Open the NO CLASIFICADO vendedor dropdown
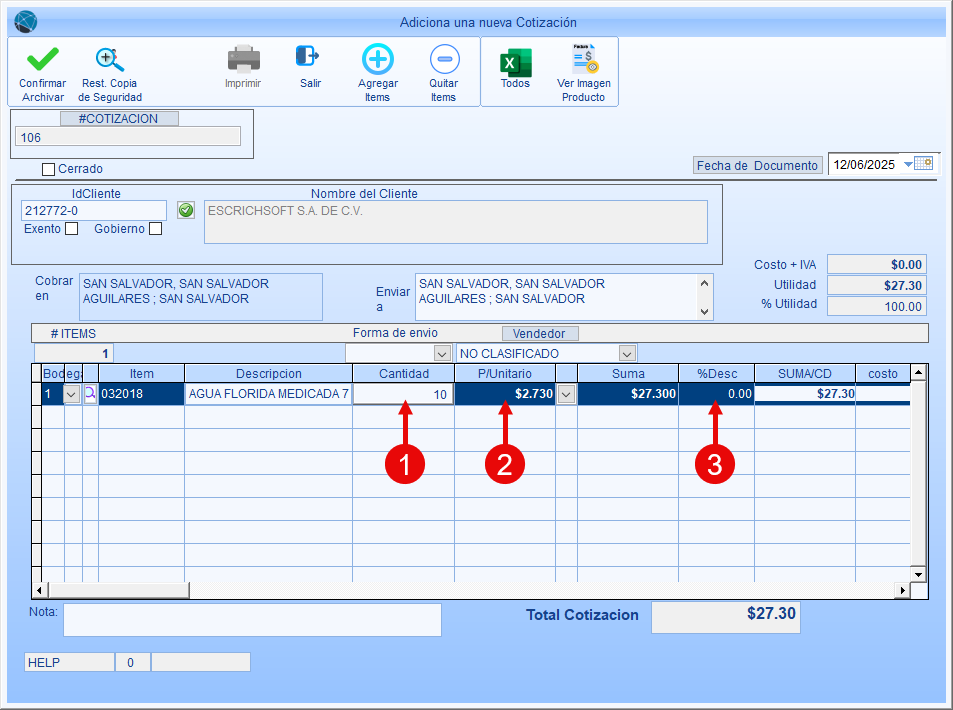953x710 pixels. (x=627, y=353)
